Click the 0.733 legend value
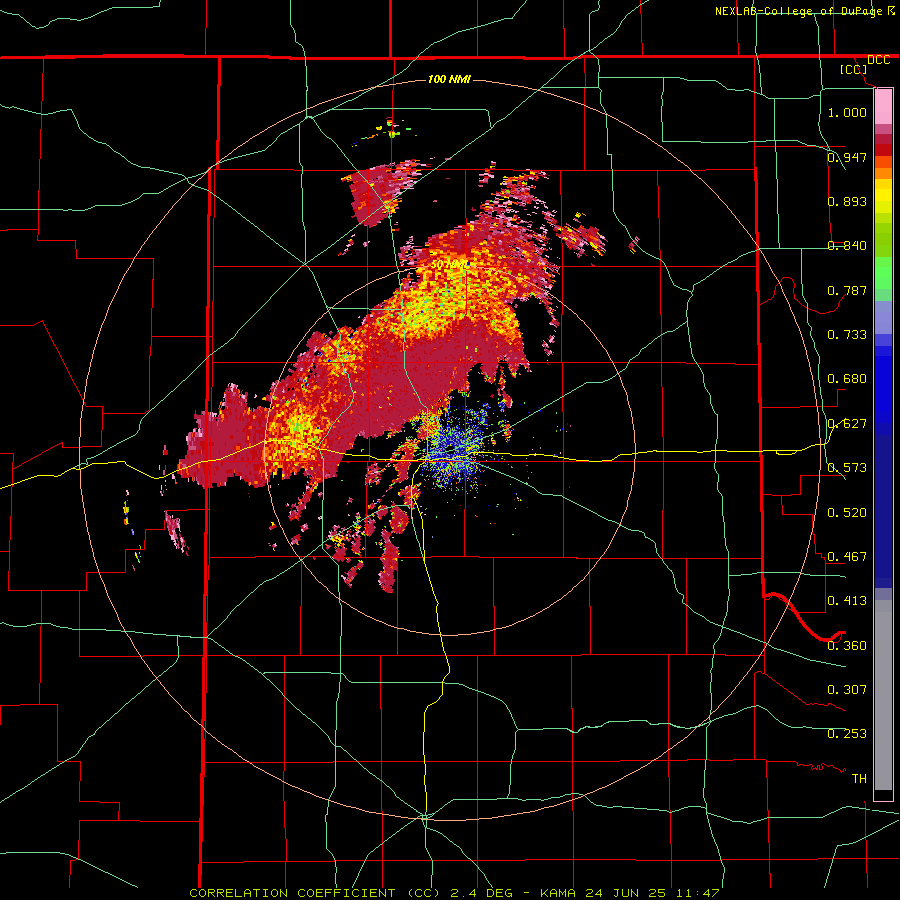Screen dimensions: 900x900 (847, 335)
